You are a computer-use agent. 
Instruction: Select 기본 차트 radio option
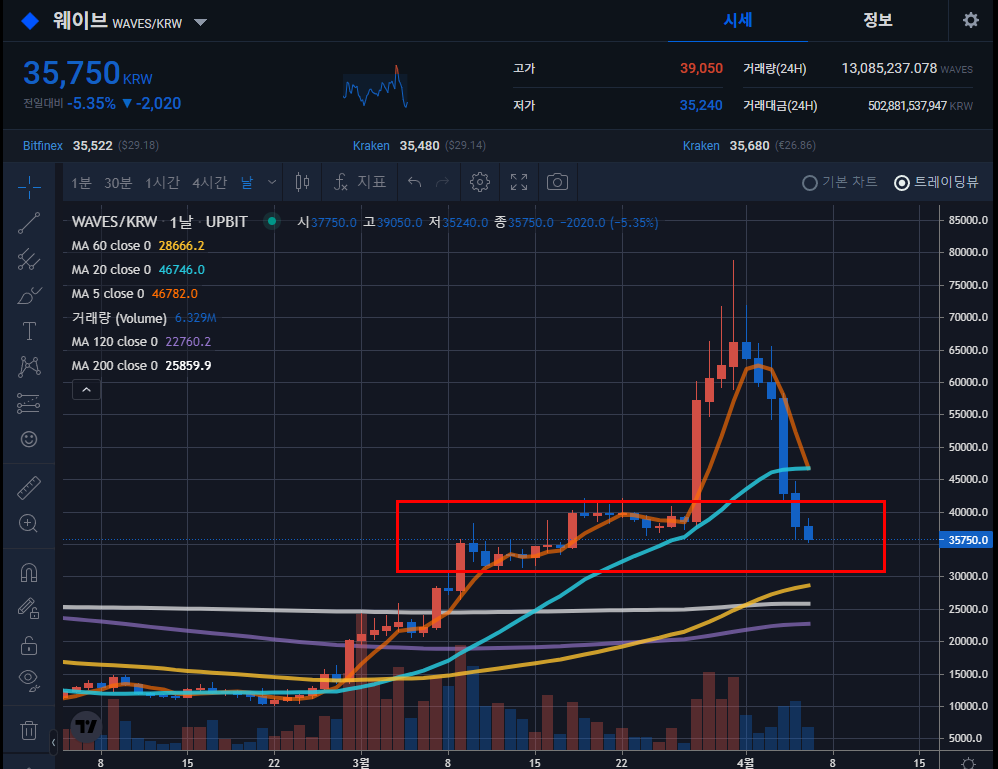840,183
